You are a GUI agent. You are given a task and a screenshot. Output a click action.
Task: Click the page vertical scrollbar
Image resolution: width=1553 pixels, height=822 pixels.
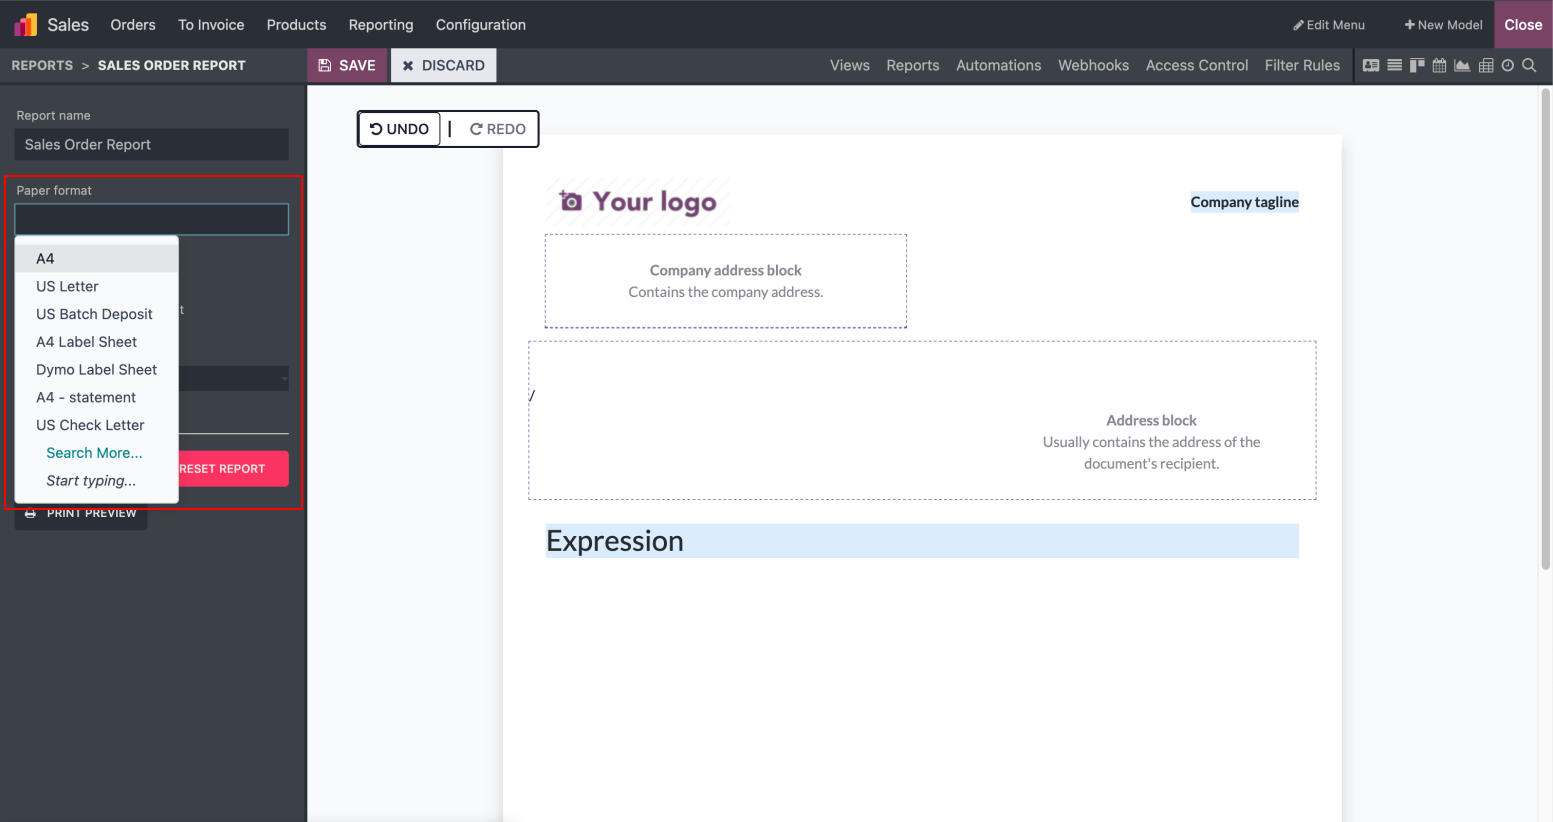click(1546, 330)
